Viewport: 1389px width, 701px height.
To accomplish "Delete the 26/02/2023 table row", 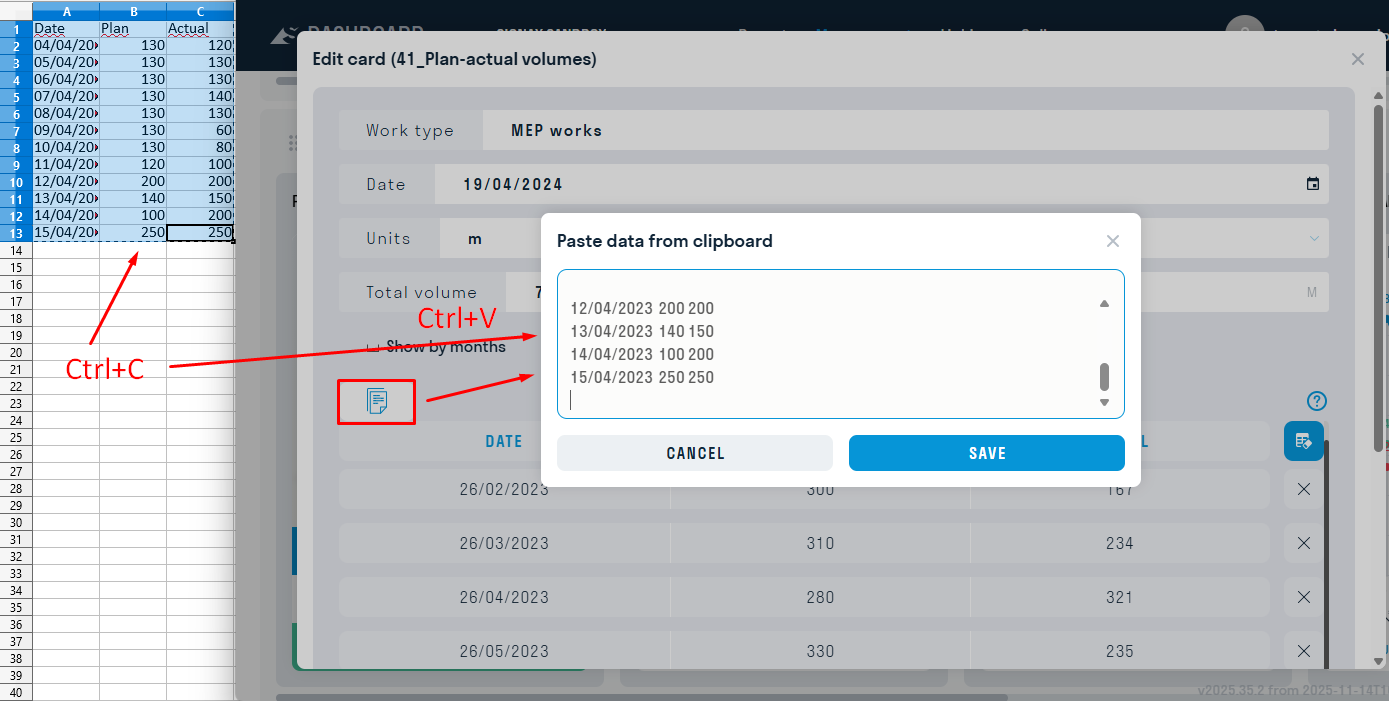I will 1304,489.
